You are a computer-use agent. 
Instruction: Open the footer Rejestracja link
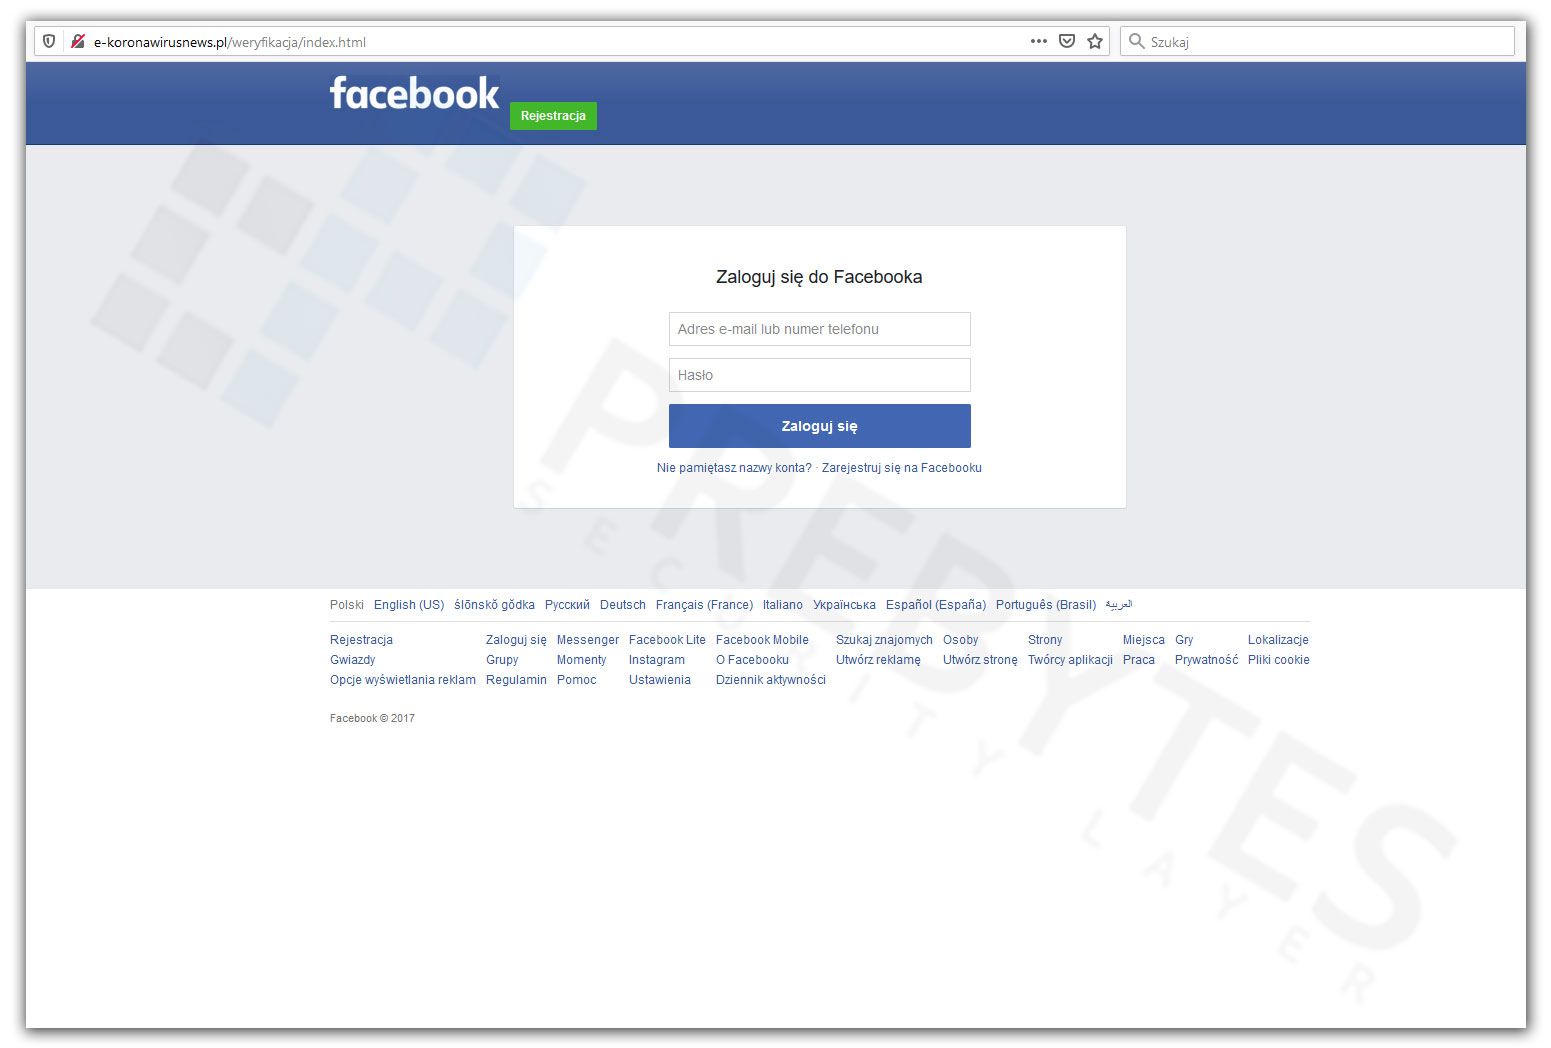tap(361, 640)
